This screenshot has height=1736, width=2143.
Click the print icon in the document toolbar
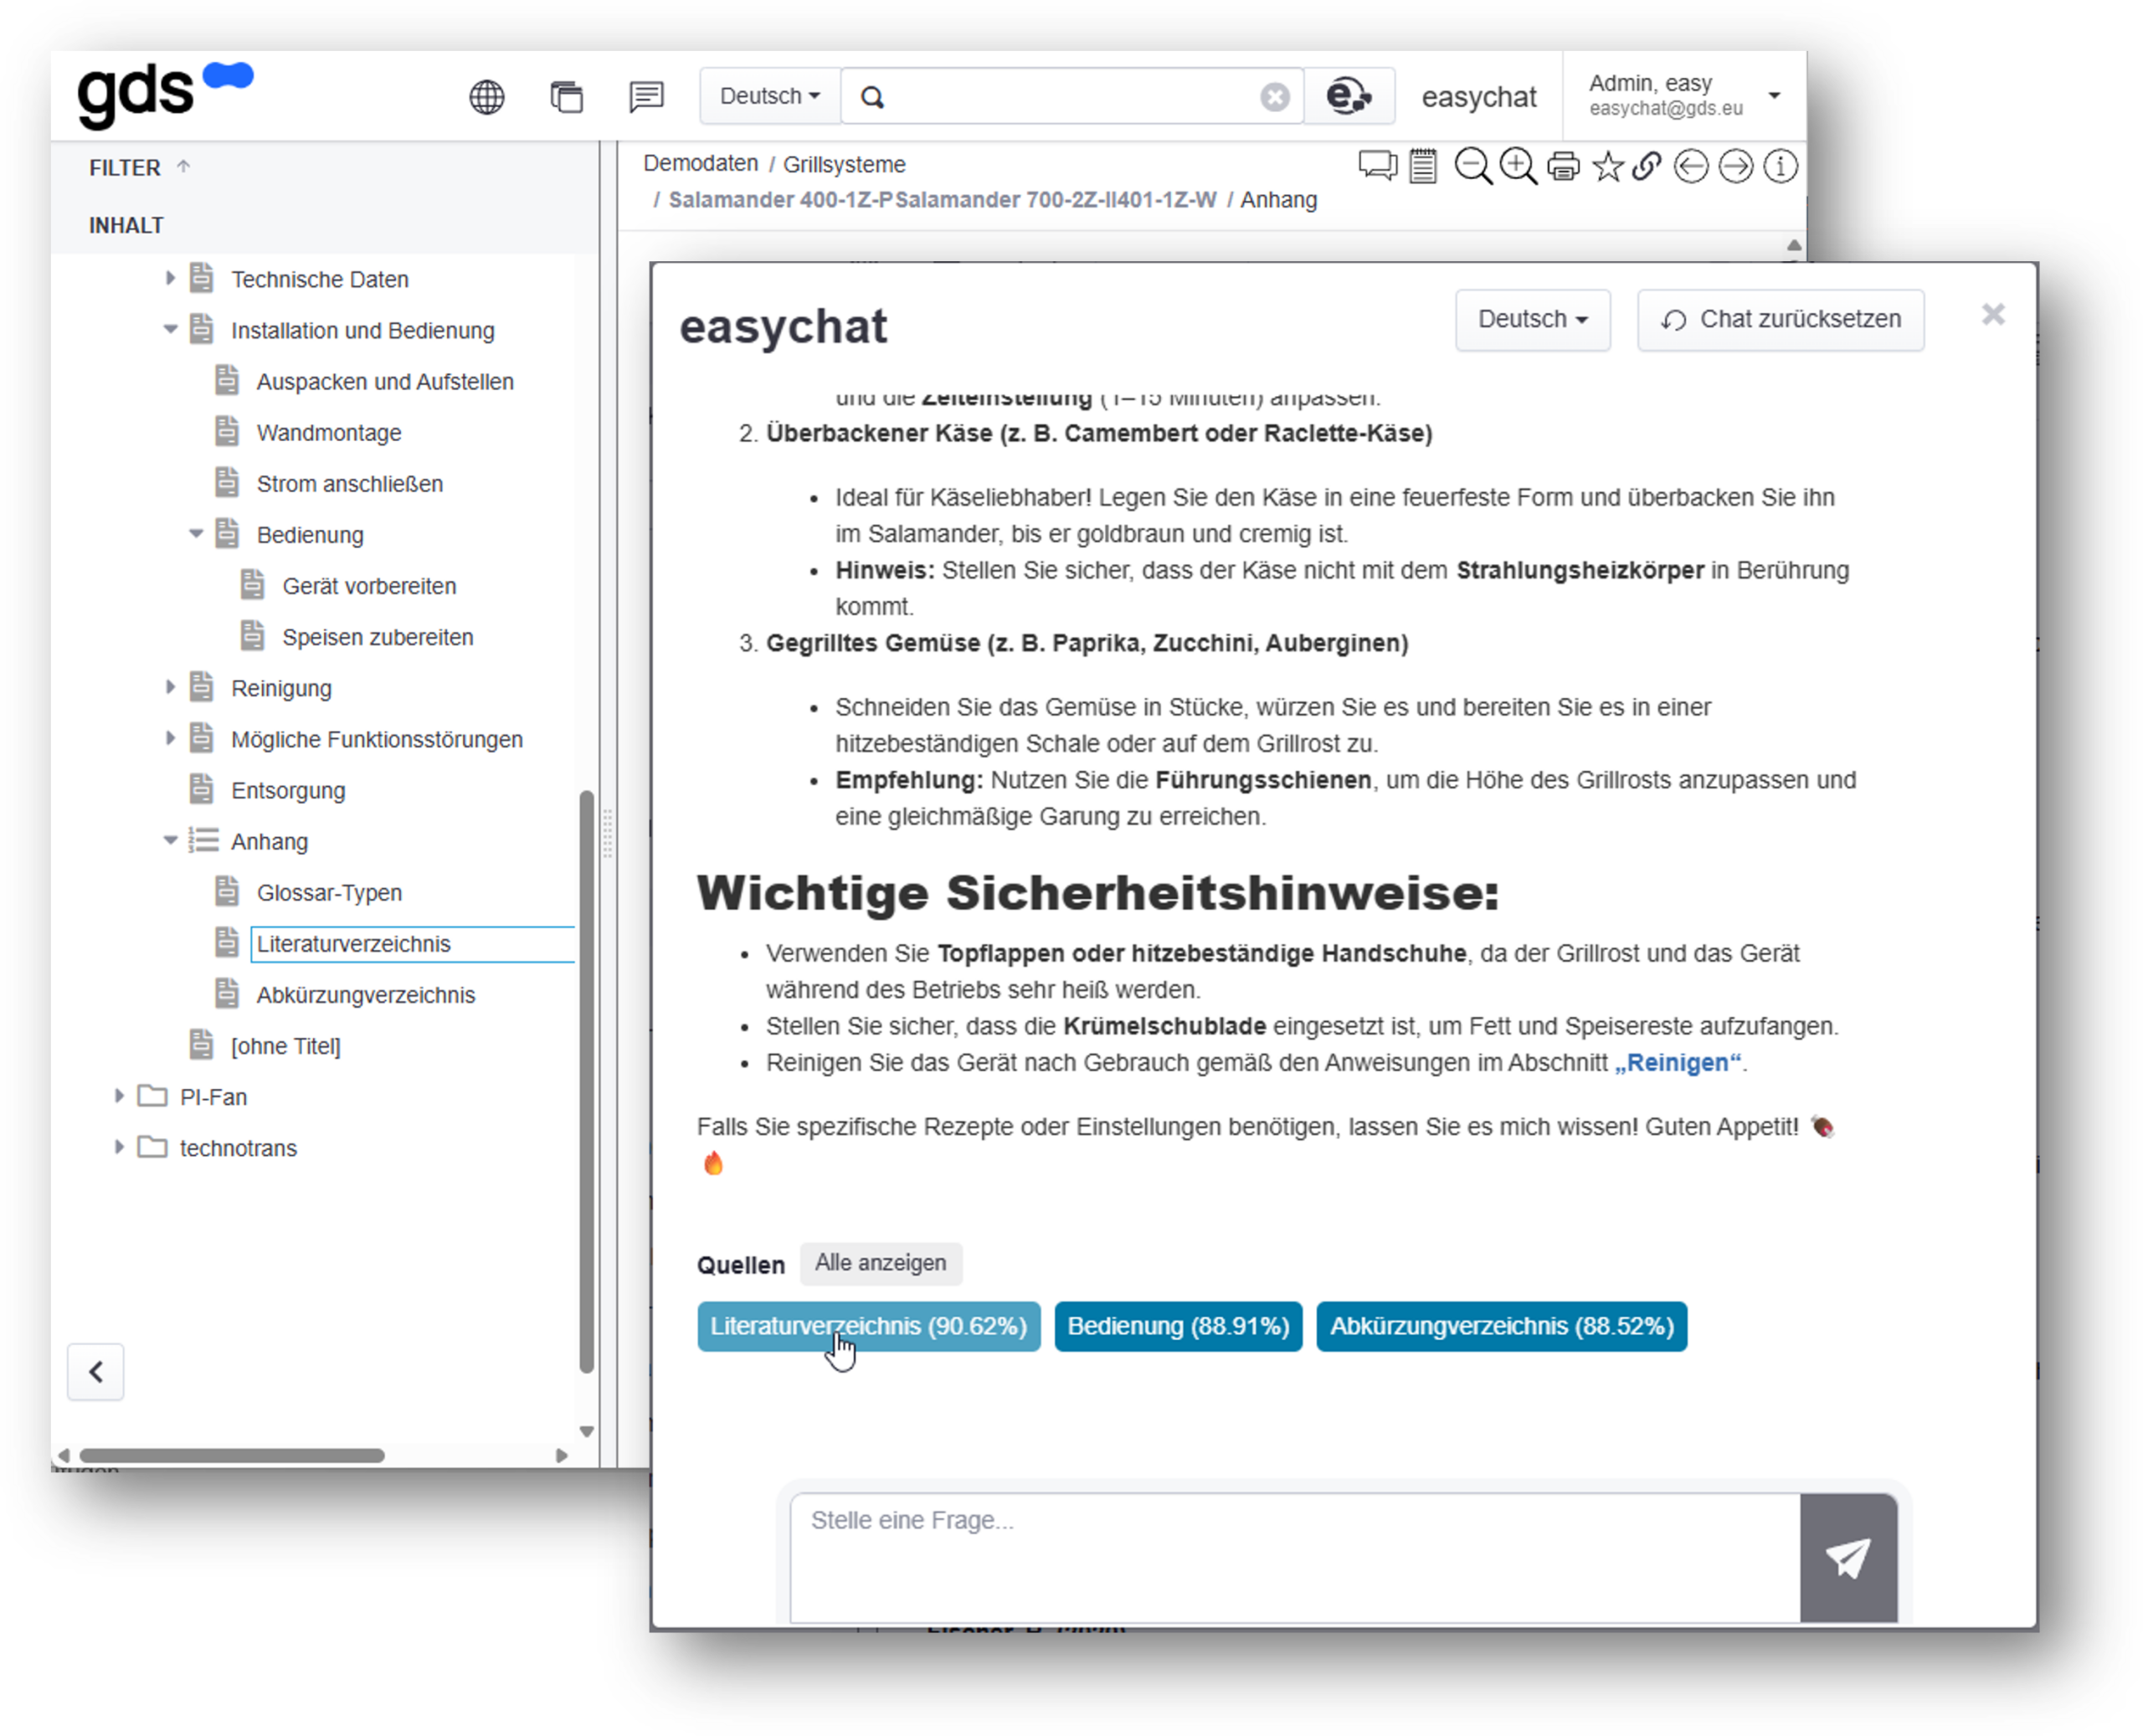[1562, 166]
